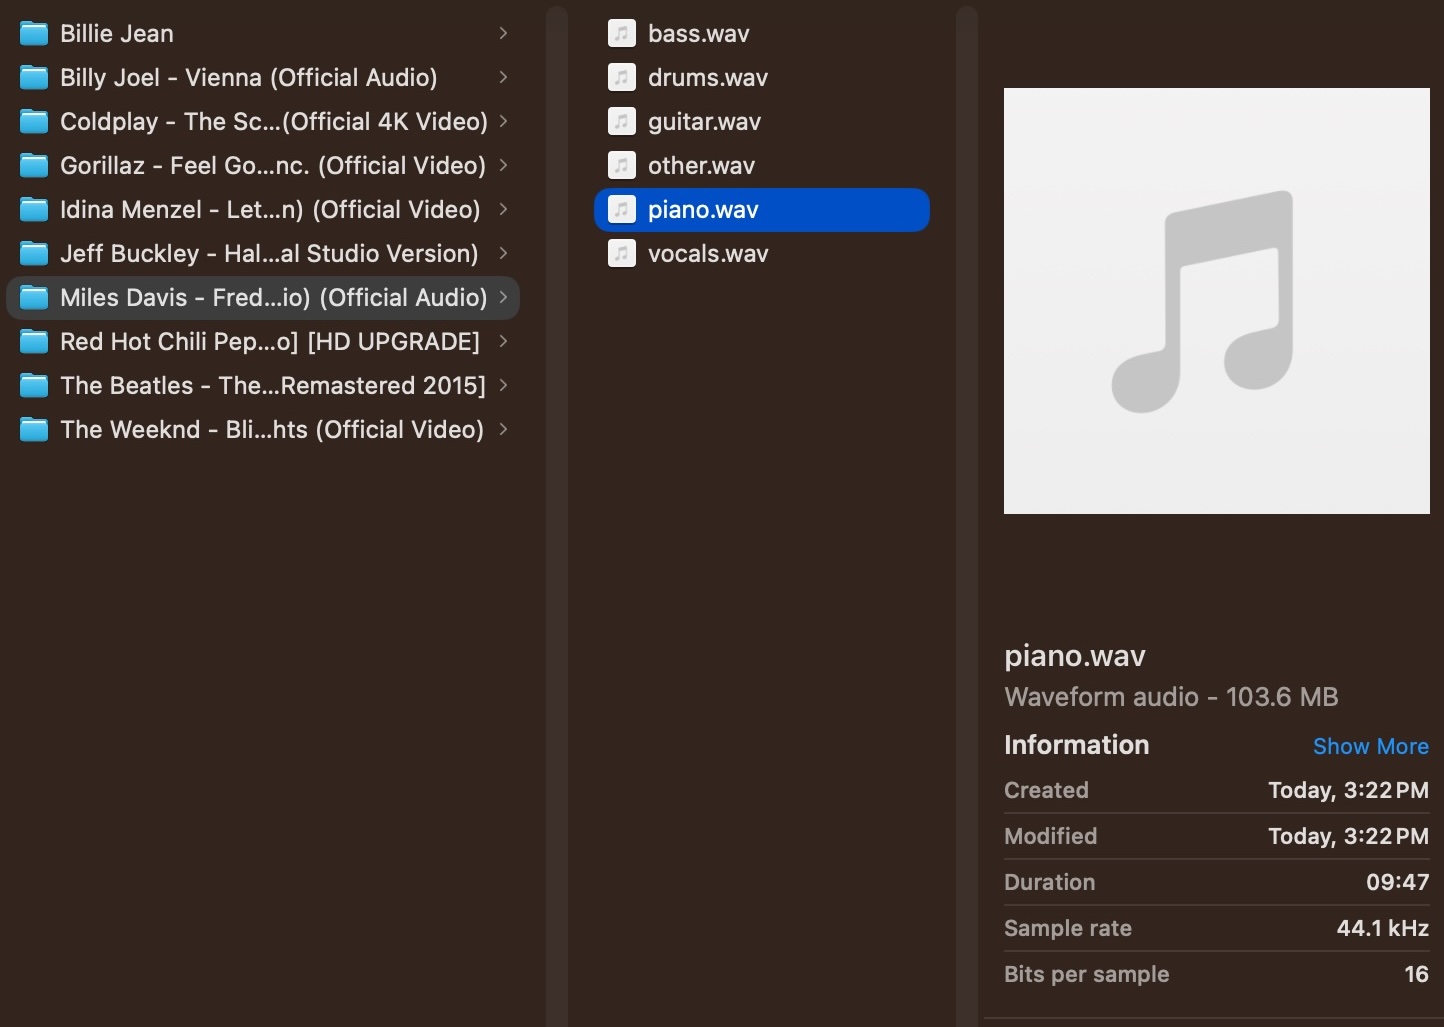Viewport: 1444px width, 1027px height.
Task: Click the bass.wav audio file icon
Action: [622, 34]
